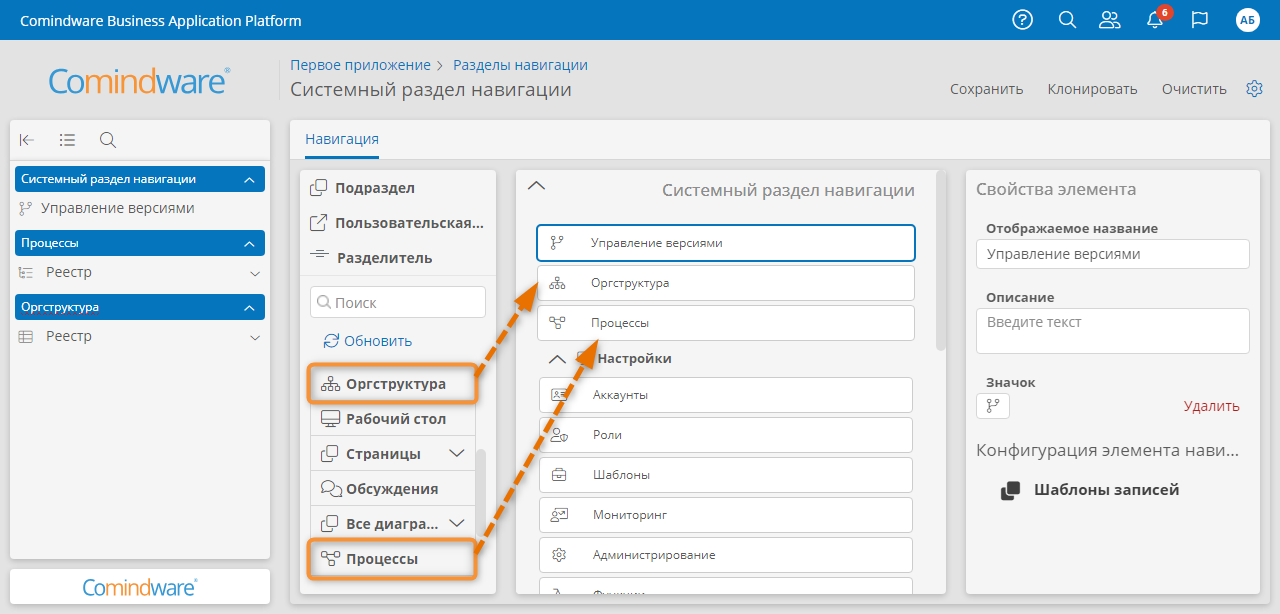Select Рабочий стол in elements list

coord(393,418)
